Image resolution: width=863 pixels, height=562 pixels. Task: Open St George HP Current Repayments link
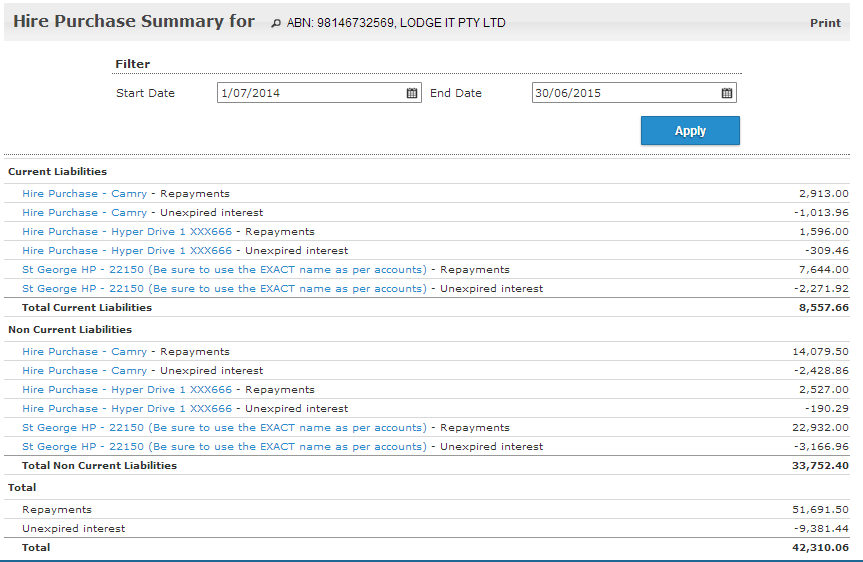(225, 270)
